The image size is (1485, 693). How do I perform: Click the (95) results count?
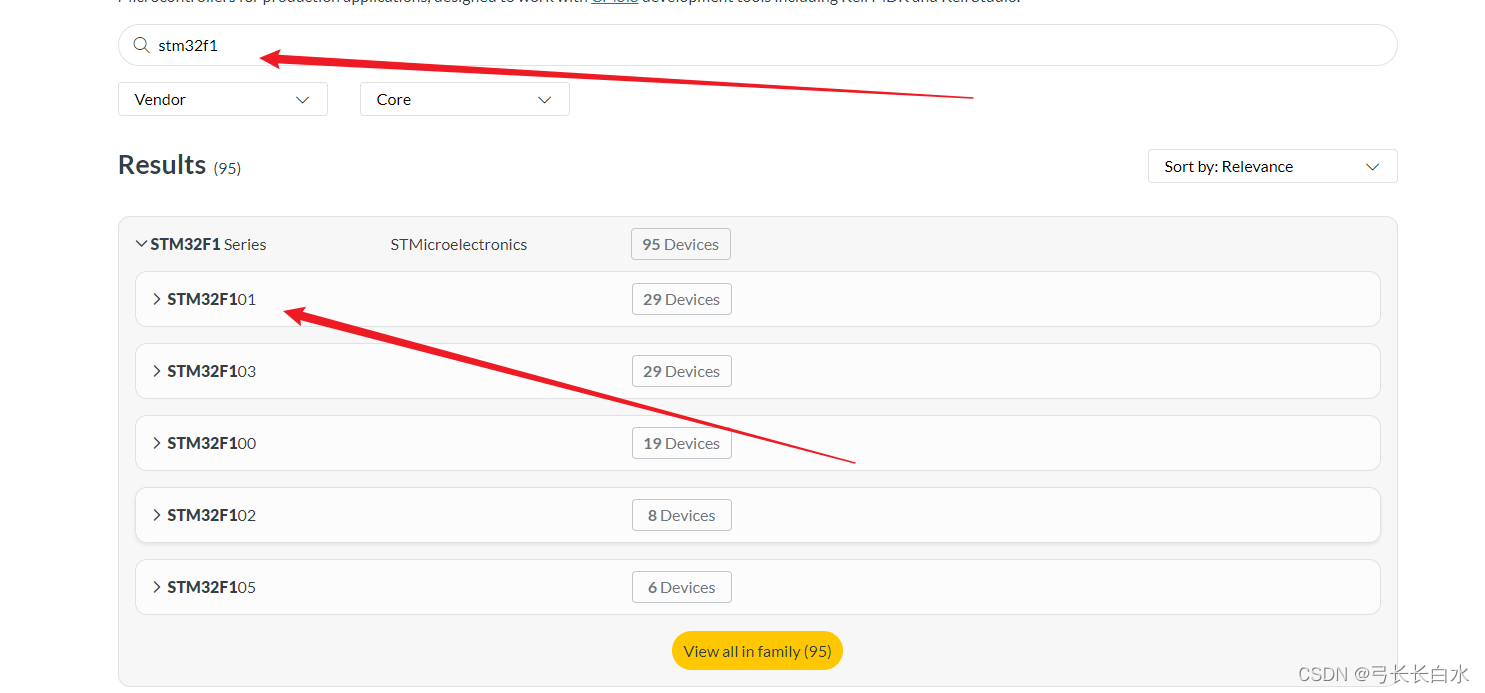click(227, 168)
